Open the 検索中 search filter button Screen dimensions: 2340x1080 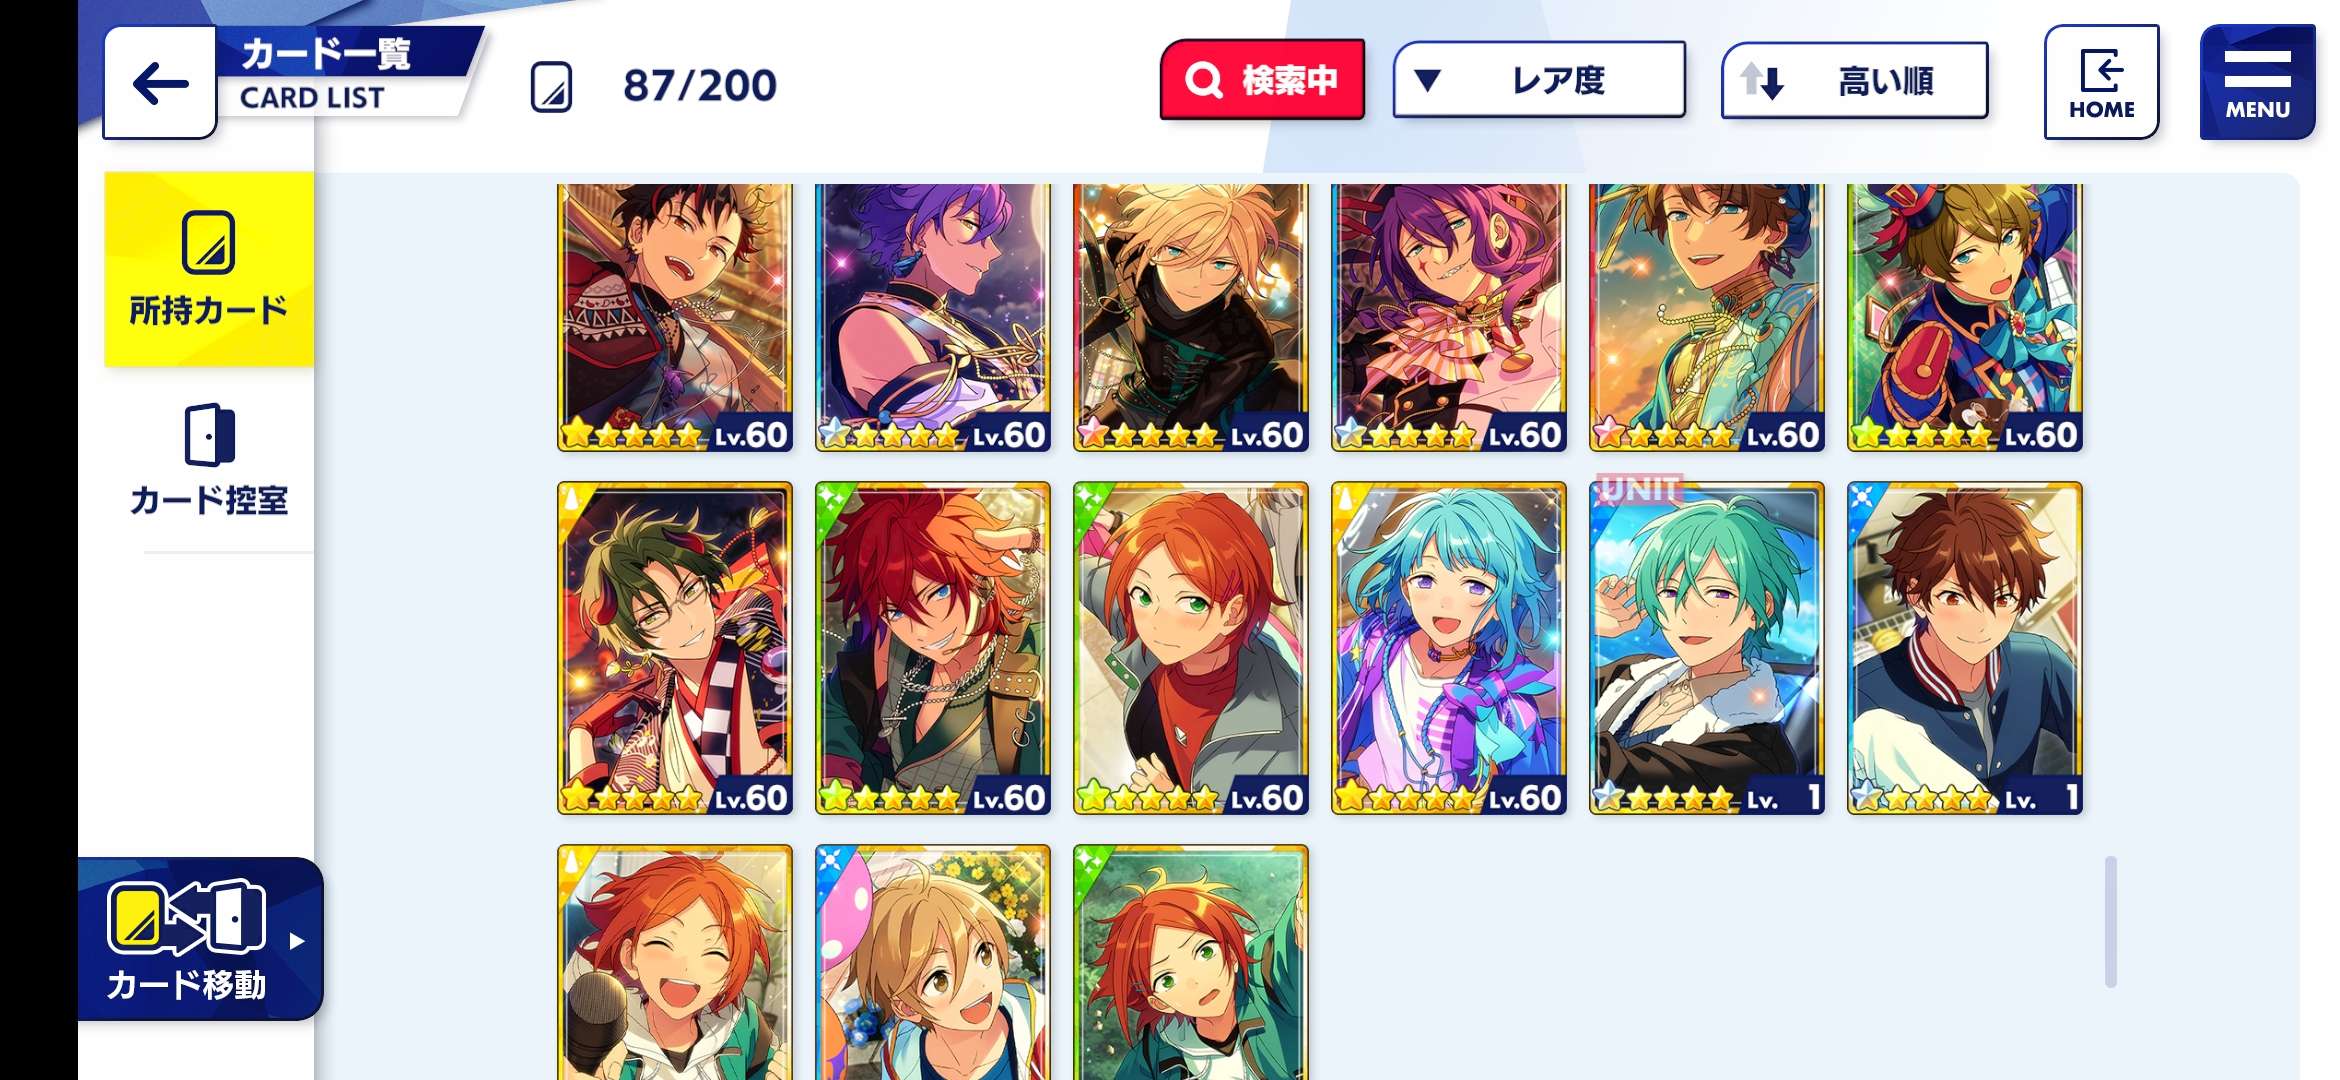pos(1262,80)
